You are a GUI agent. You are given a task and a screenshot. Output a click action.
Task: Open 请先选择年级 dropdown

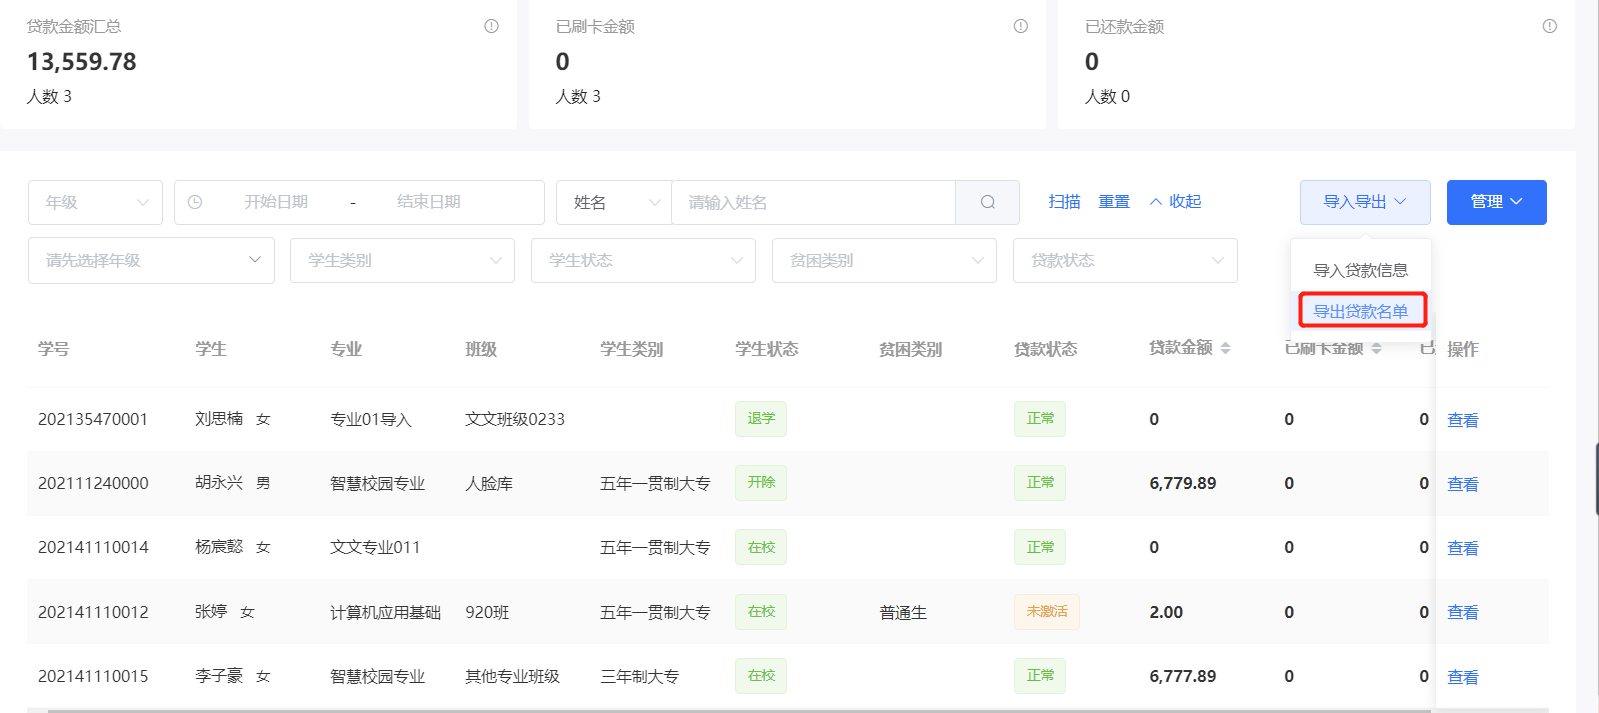point(151,260)
